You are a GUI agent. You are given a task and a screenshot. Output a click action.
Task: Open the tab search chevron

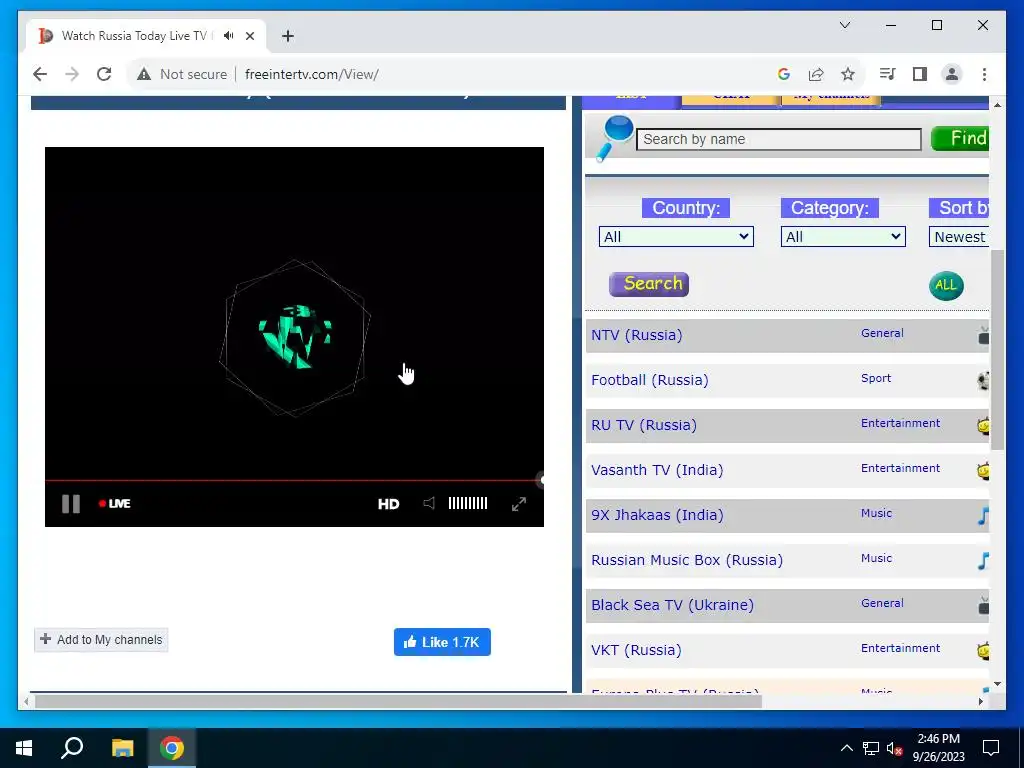click(844, 25)
